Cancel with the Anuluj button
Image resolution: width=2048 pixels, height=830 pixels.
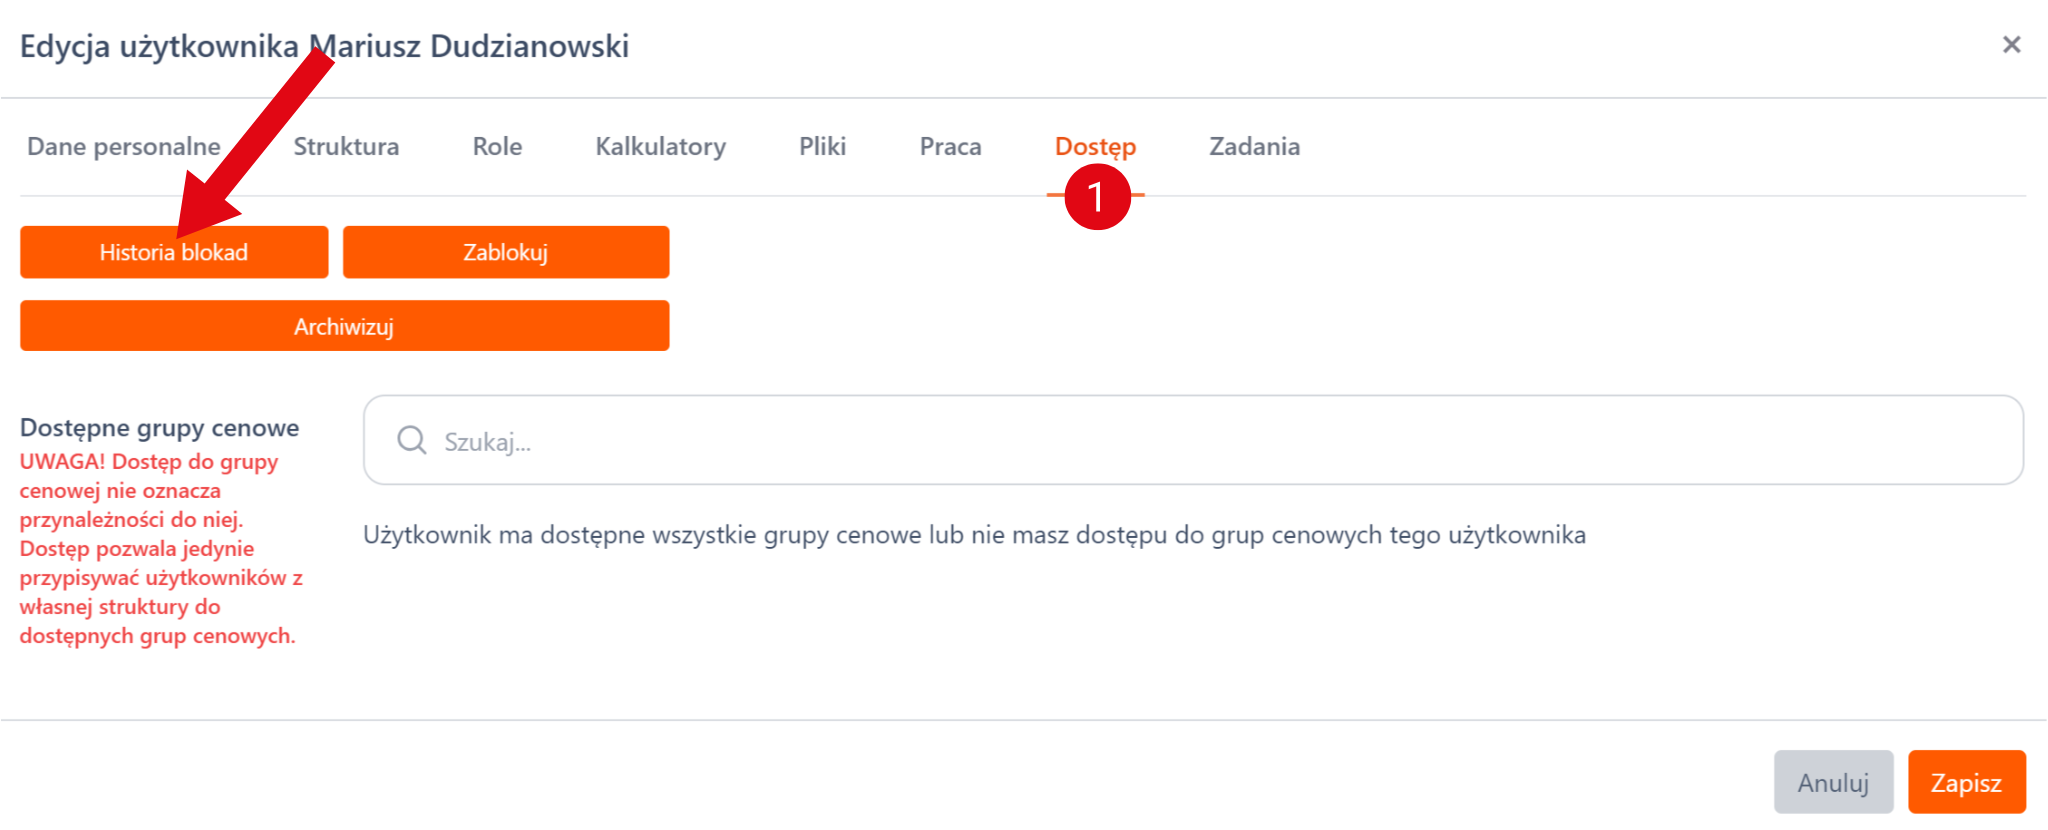1832,782
